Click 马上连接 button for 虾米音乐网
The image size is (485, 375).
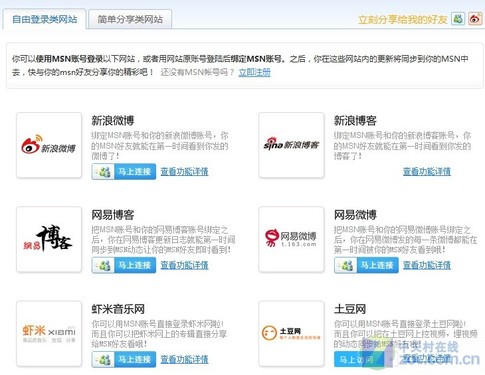pyautogui.click(x=124, y=359)
